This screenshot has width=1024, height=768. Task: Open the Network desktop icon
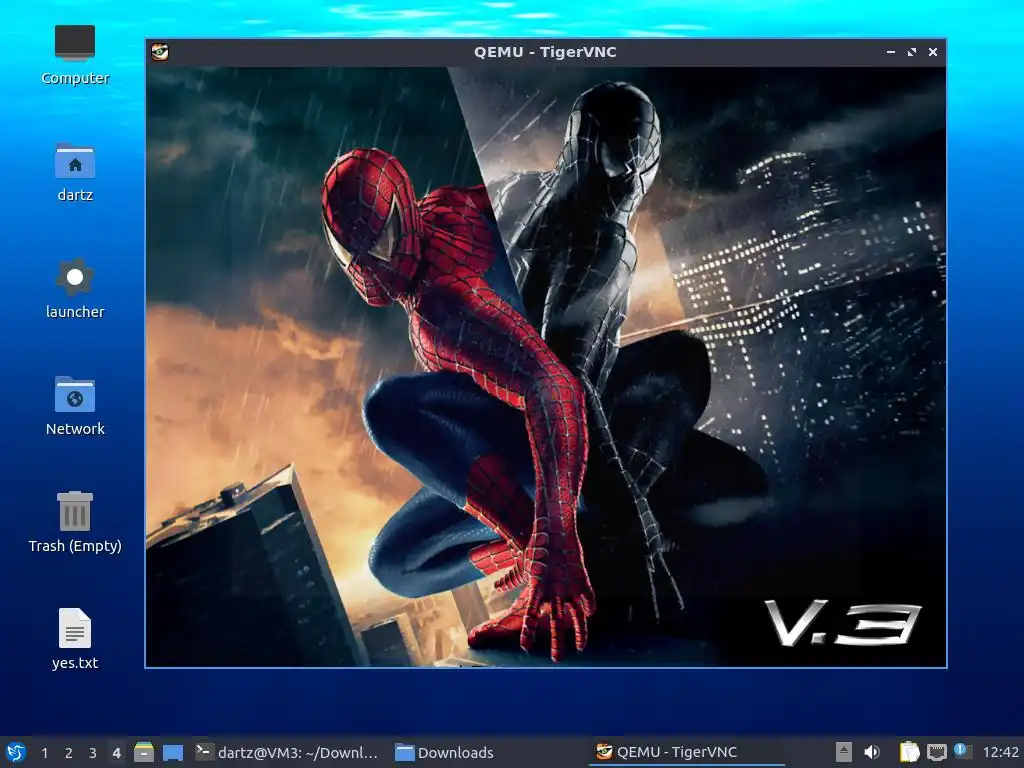click(74, 406)
